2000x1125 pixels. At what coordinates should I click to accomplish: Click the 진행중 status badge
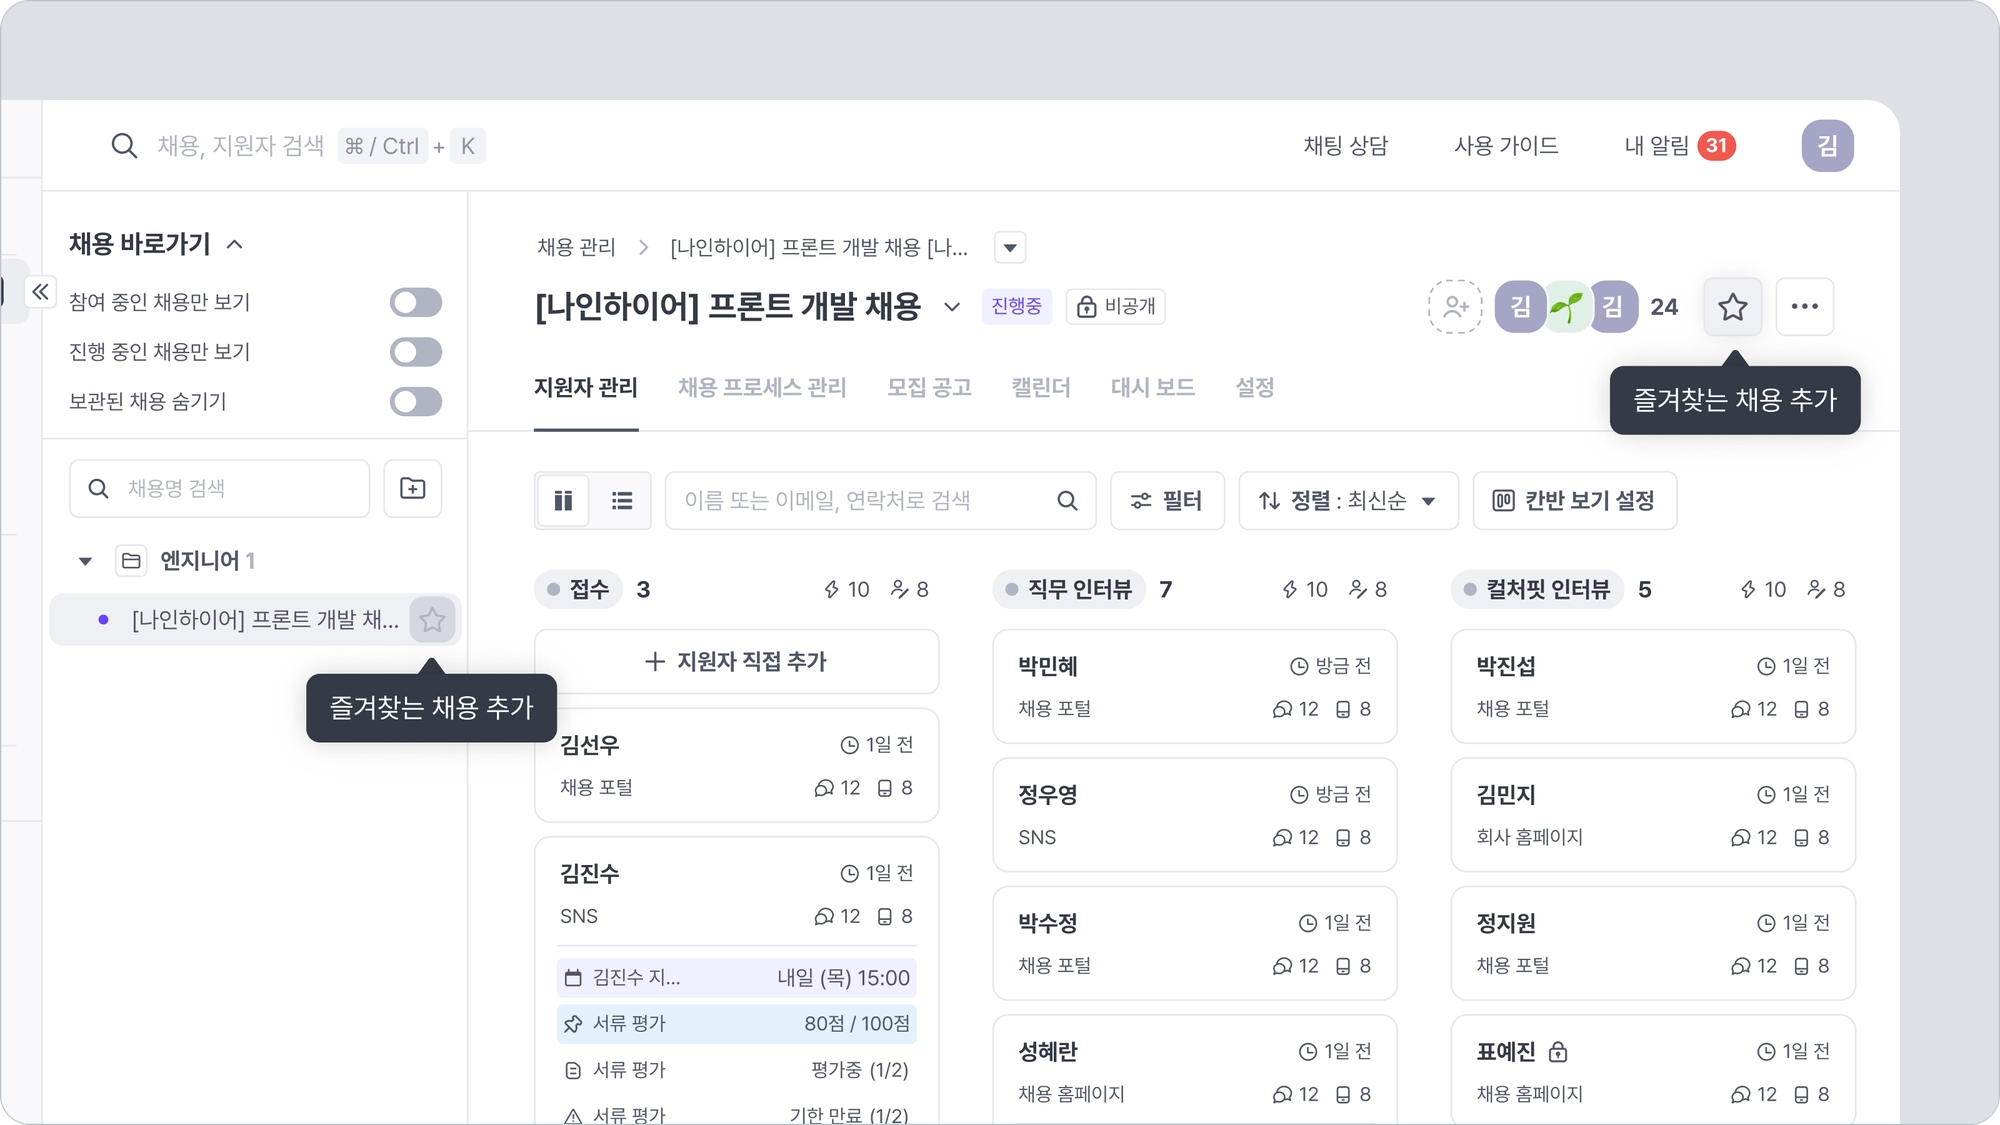click(1016, 306)
